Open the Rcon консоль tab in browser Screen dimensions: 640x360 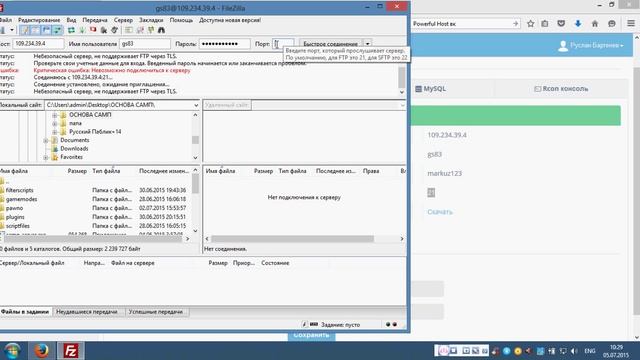click(x=561, y=89)
